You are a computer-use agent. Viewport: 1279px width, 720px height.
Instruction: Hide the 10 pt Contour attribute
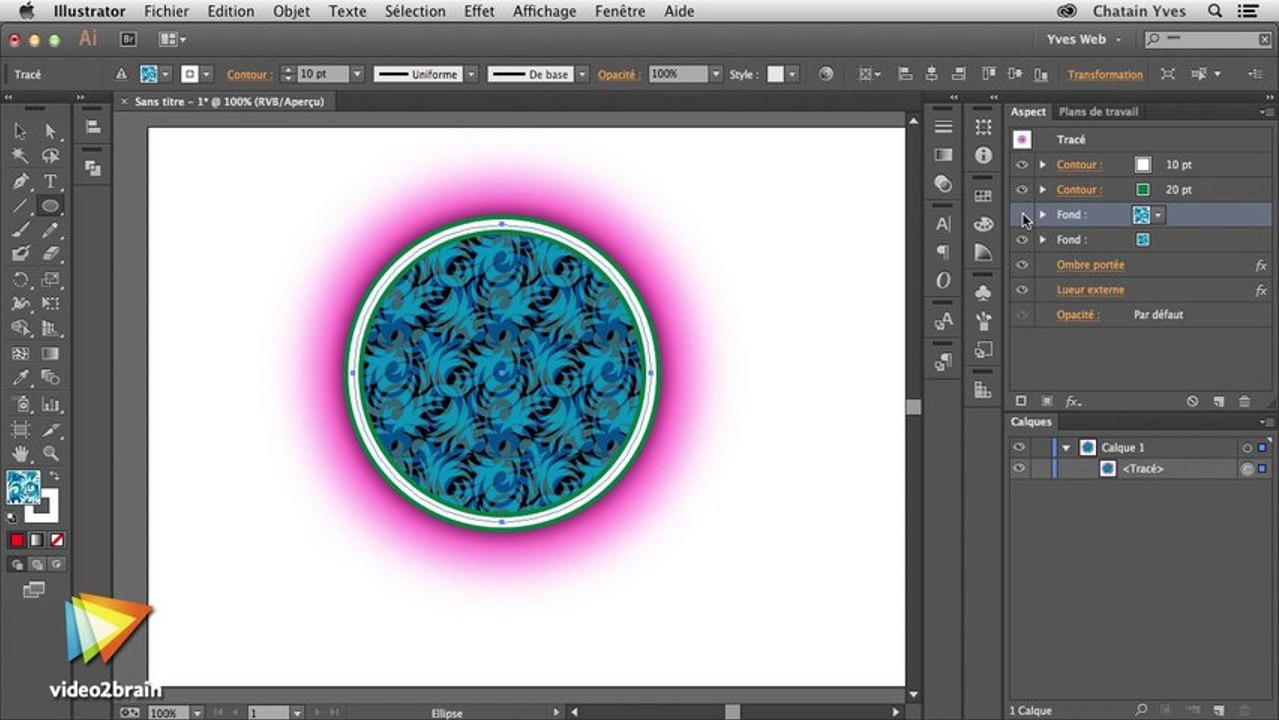pyautogui.click(x=1021, y=165)
